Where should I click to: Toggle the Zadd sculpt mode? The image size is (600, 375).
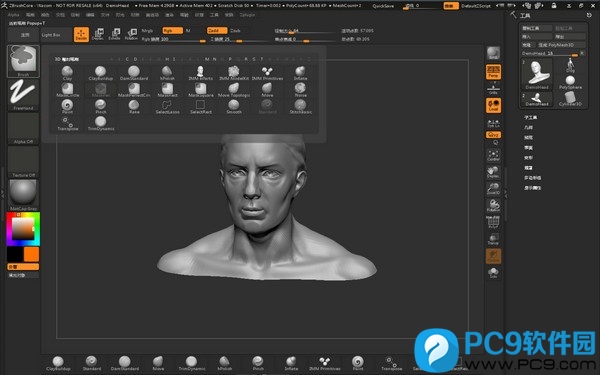pos(217,31)
